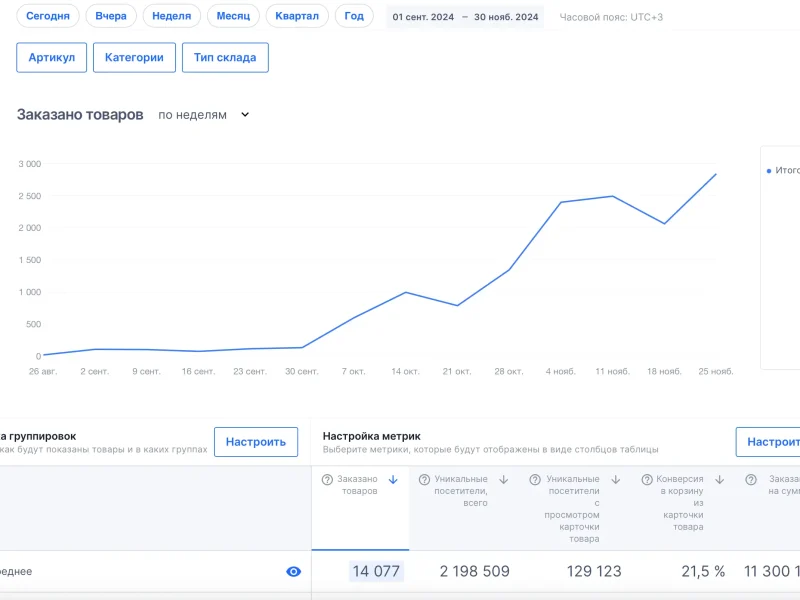Click help icon for 'Уникальные посетители, всего'
The height and width of the screenshot is (600, 800).
pyautogui.click(x=424, y=480)
